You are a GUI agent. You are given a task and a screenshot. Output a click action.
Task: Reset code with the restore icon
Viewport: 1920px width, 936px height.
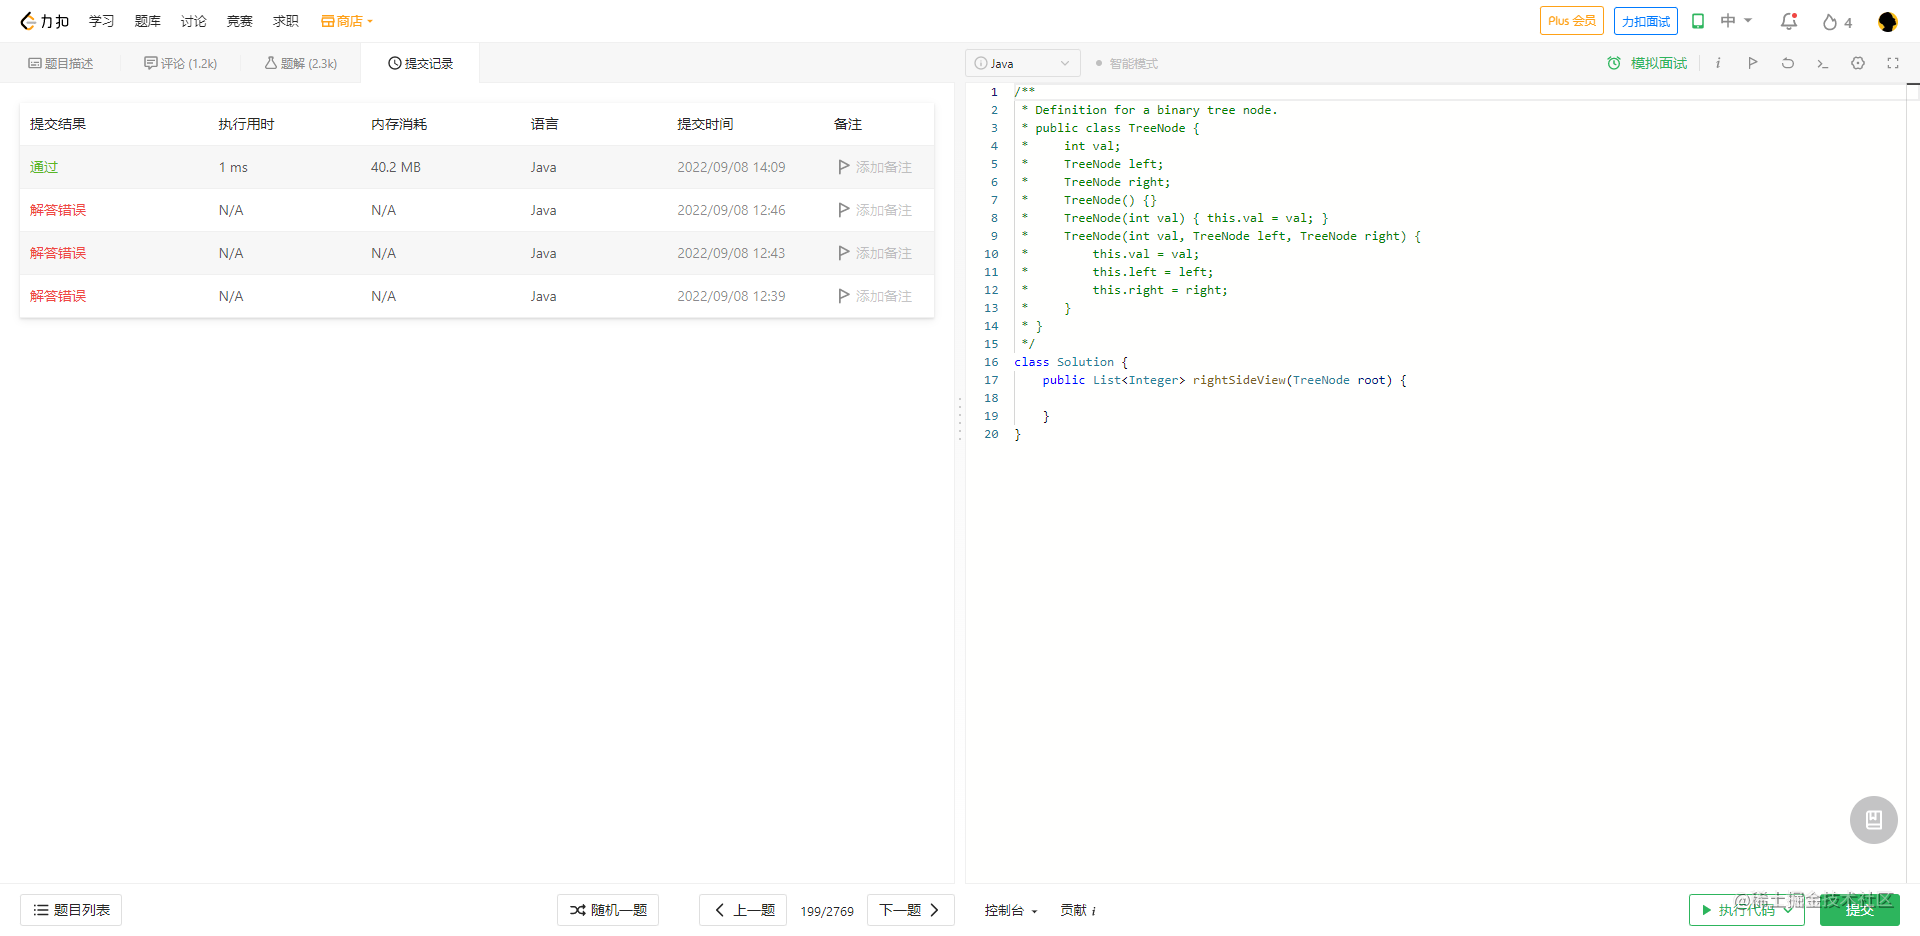tap(1788, 63)
